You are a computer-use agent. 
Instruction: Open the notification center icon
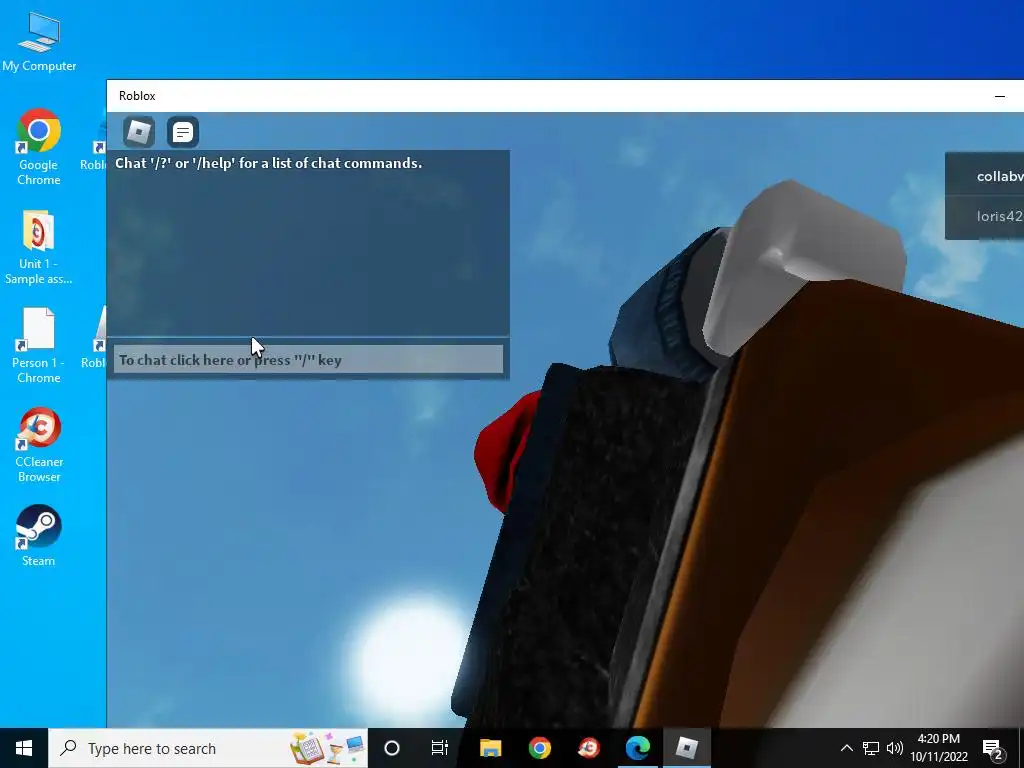(993, 749)
